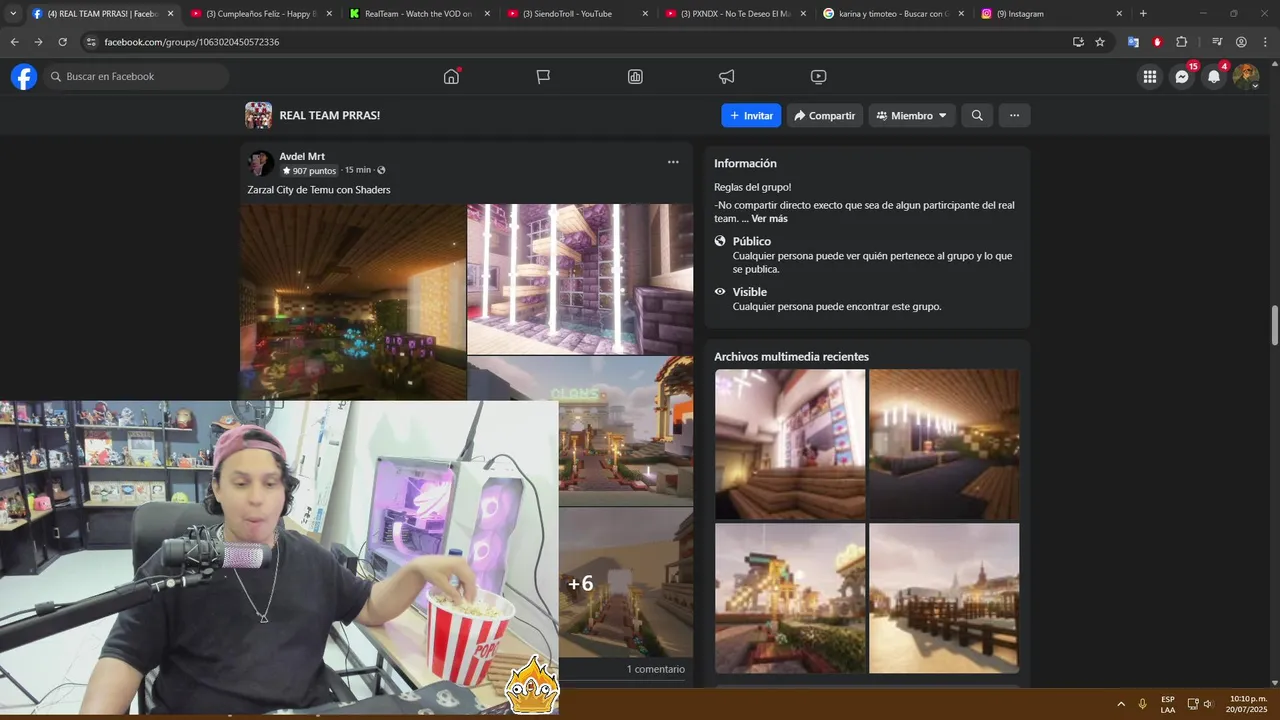Open the Chrome three-dot menu
This screenshot has width=1280, height=720.
point(1264,42)
